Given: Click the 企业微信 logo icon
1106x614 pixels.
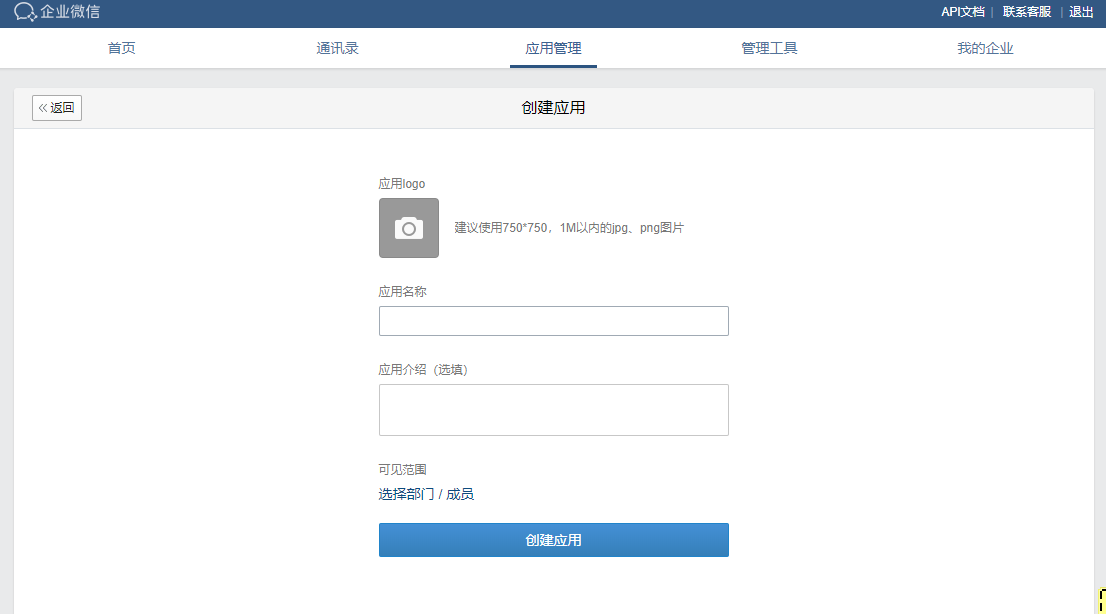Looking at the screenshot, I should tap(25, 12).
